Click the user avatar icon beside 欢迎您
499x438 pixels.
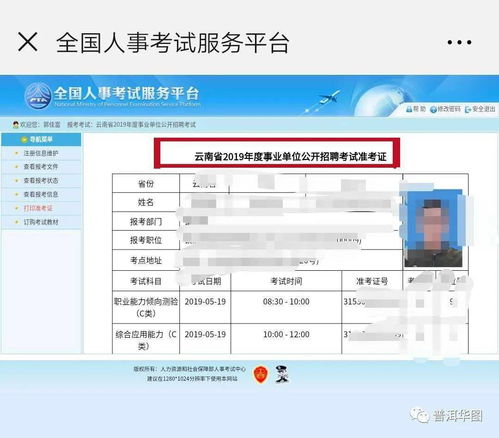16,125
